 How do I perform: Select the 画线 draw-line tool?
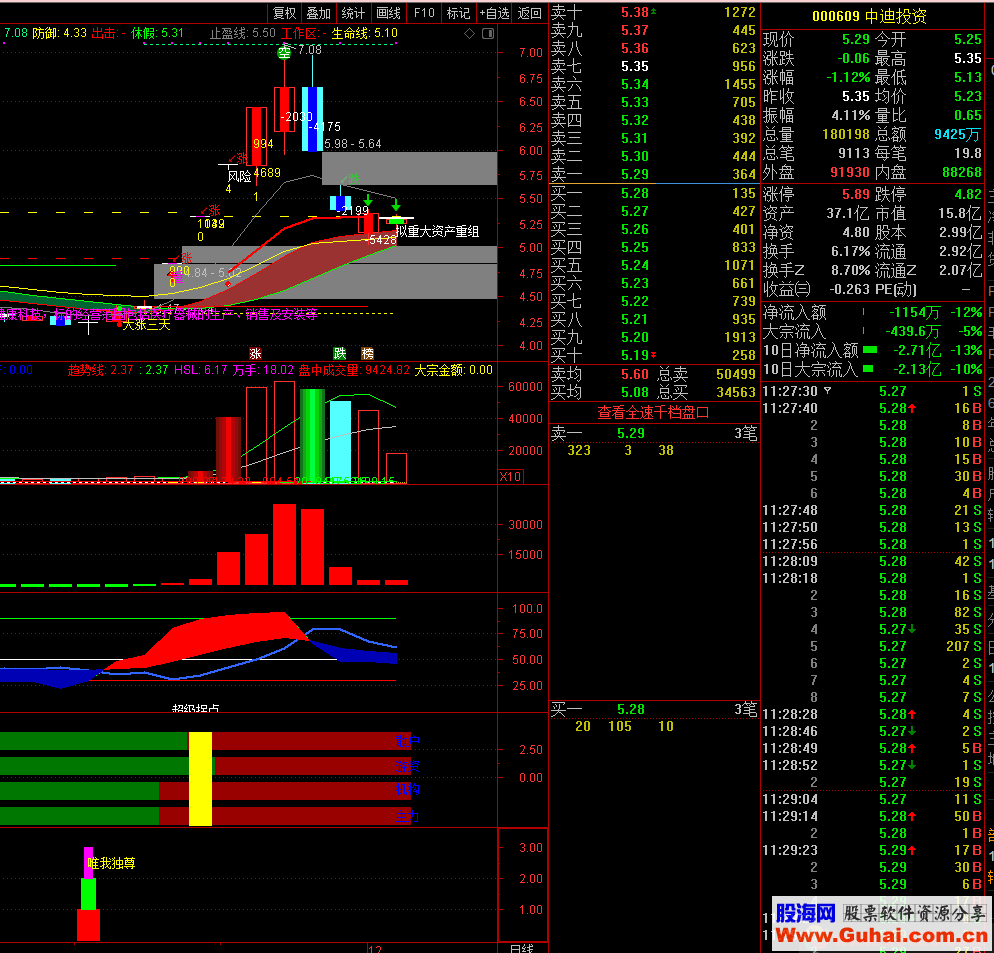tap(389, 13)
